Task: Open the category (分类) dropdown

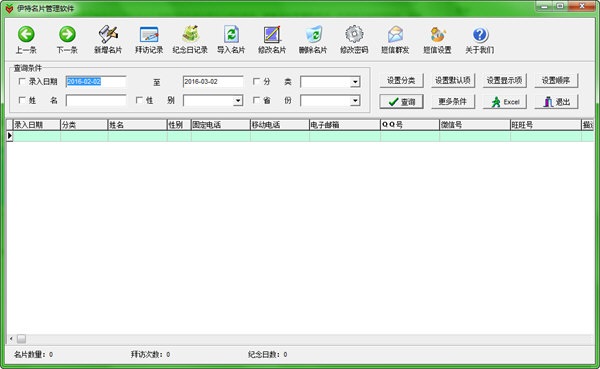Action: [x=355, y=82]
